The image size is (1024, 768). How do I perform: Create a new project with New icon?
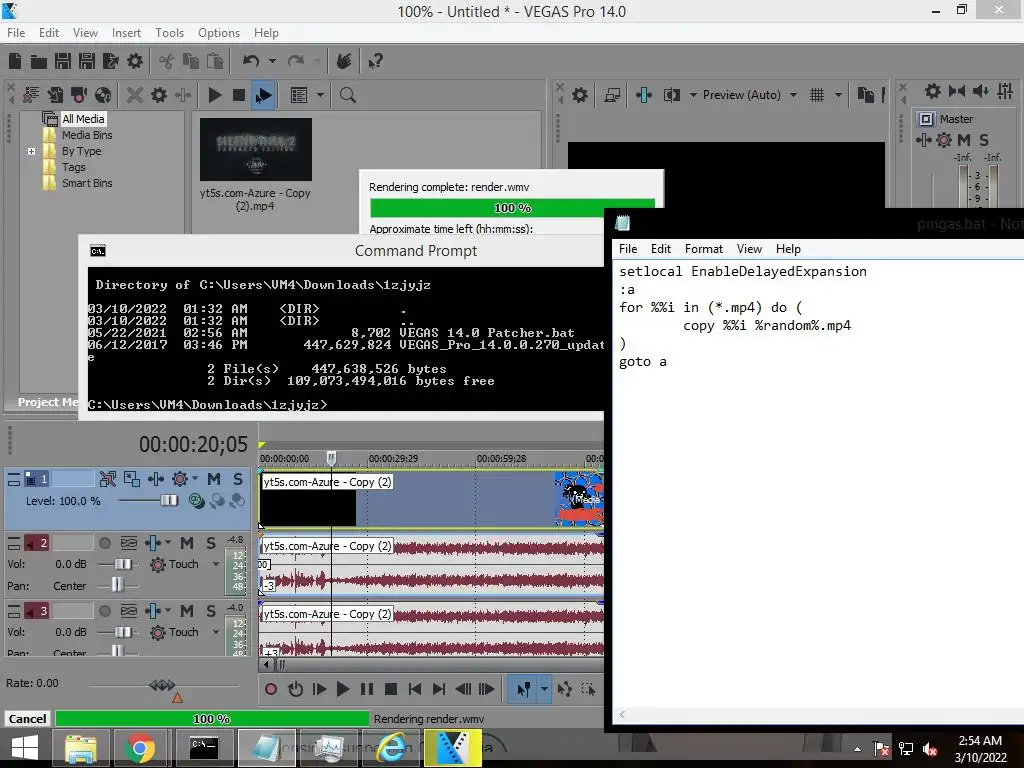point(15,61)
